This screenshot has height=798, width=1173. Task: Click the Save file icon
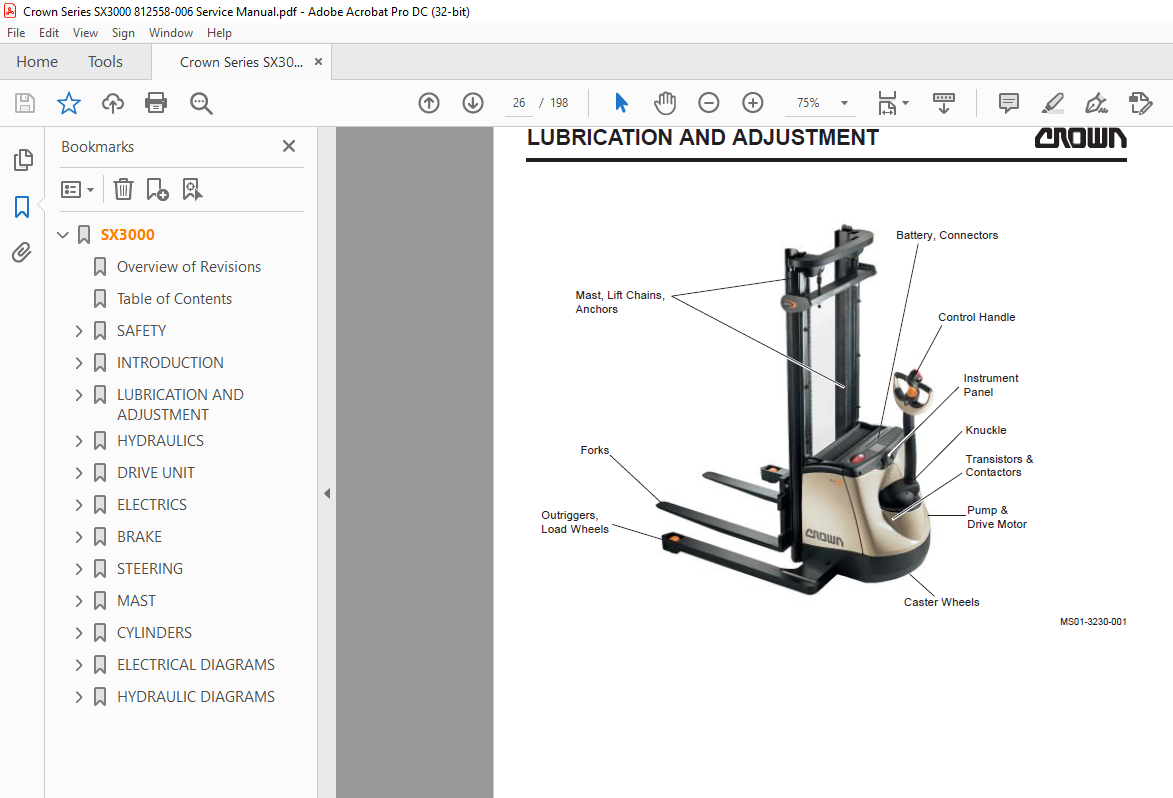[25, 103]
